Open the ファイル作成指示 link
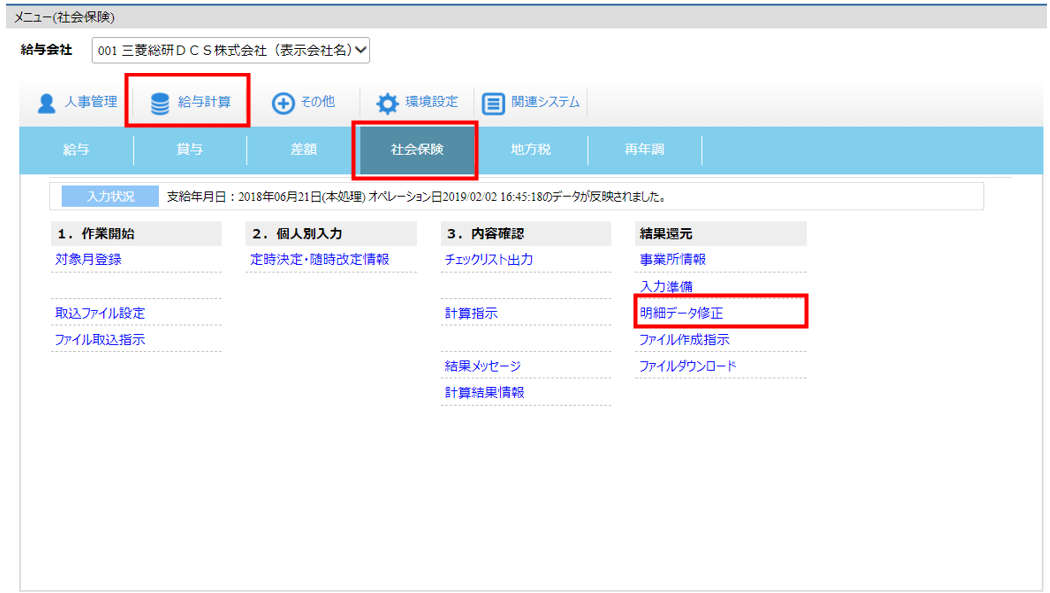Image resolution: width=1050 pixels, height=593 pixels. [684, 340]
